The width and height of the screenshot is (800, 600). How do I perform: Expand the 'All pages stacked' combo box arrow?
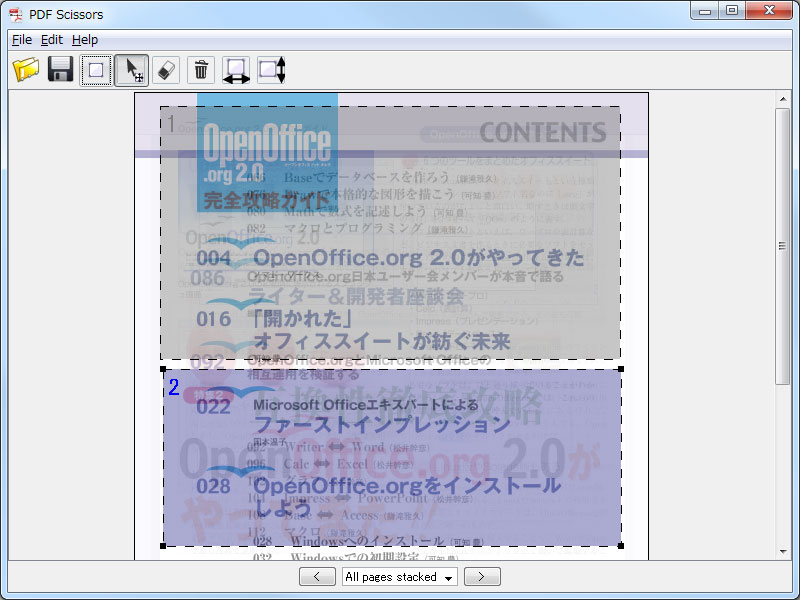[x=450, y=577]
